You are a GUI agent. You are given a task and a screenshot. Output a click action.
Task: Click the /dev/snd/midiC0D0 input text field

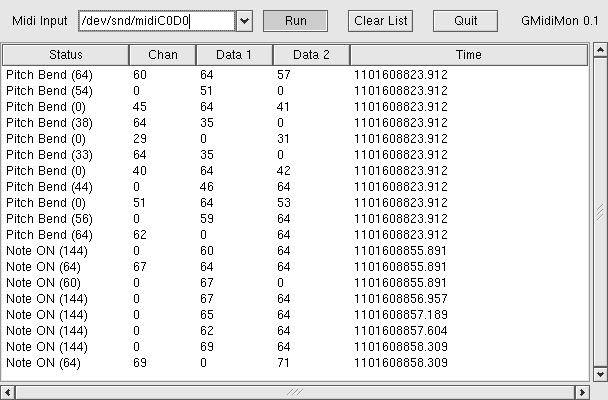tap(157, 21)
